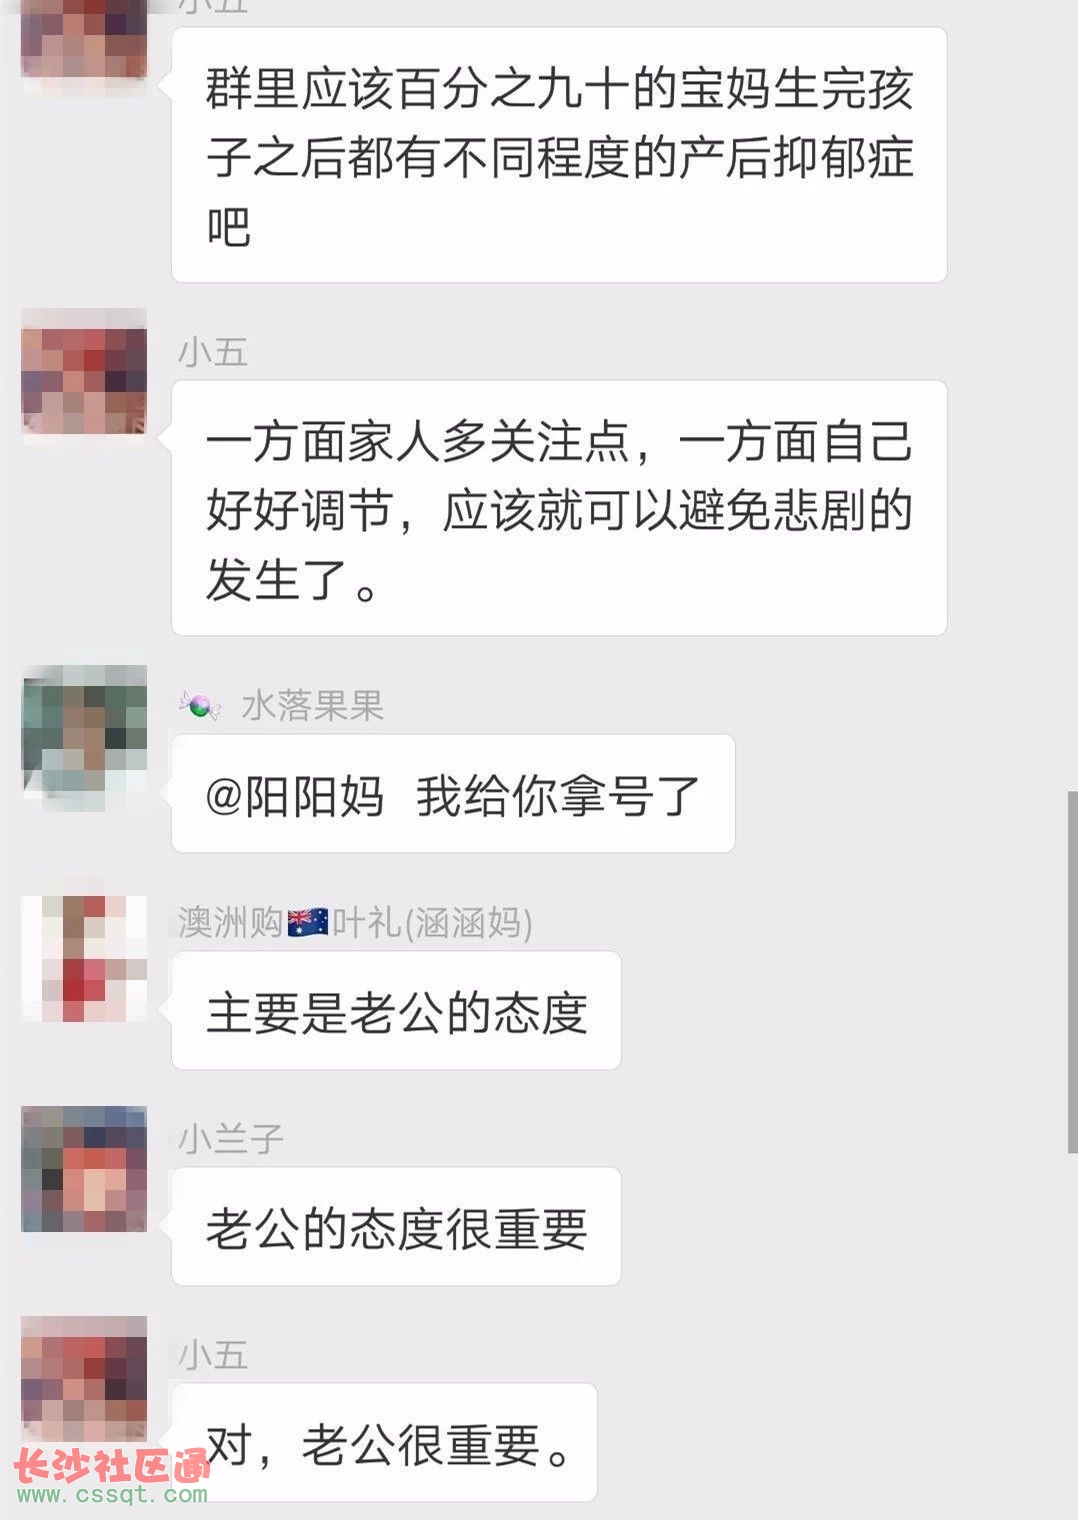Tap 小五's avatar beside the 一方面家人 message

(x=85, y=371)
